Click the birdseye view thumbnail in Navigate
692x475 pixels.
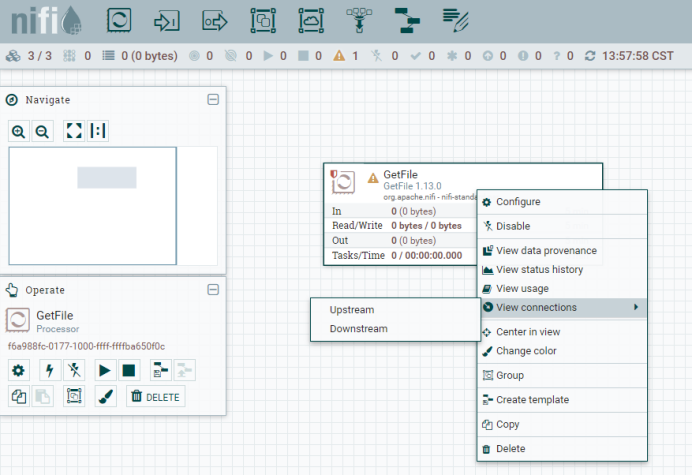113,206
